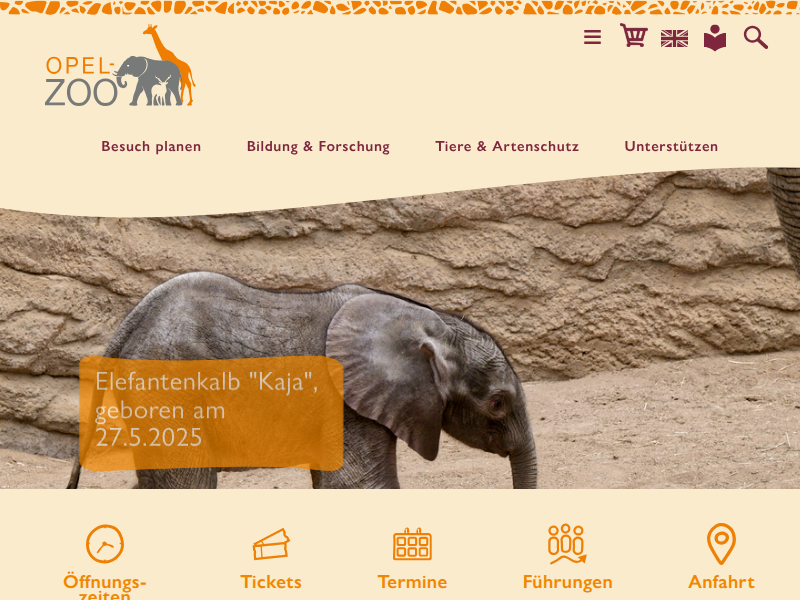Open the hamburger menu icon
800x600 pixels.
[592, 37]
